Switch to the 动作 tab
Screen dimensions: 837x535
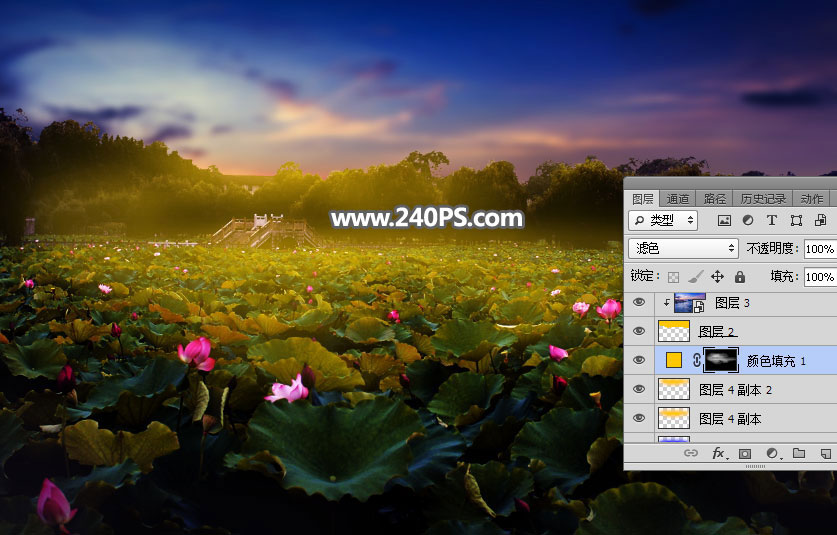[812, 199]
